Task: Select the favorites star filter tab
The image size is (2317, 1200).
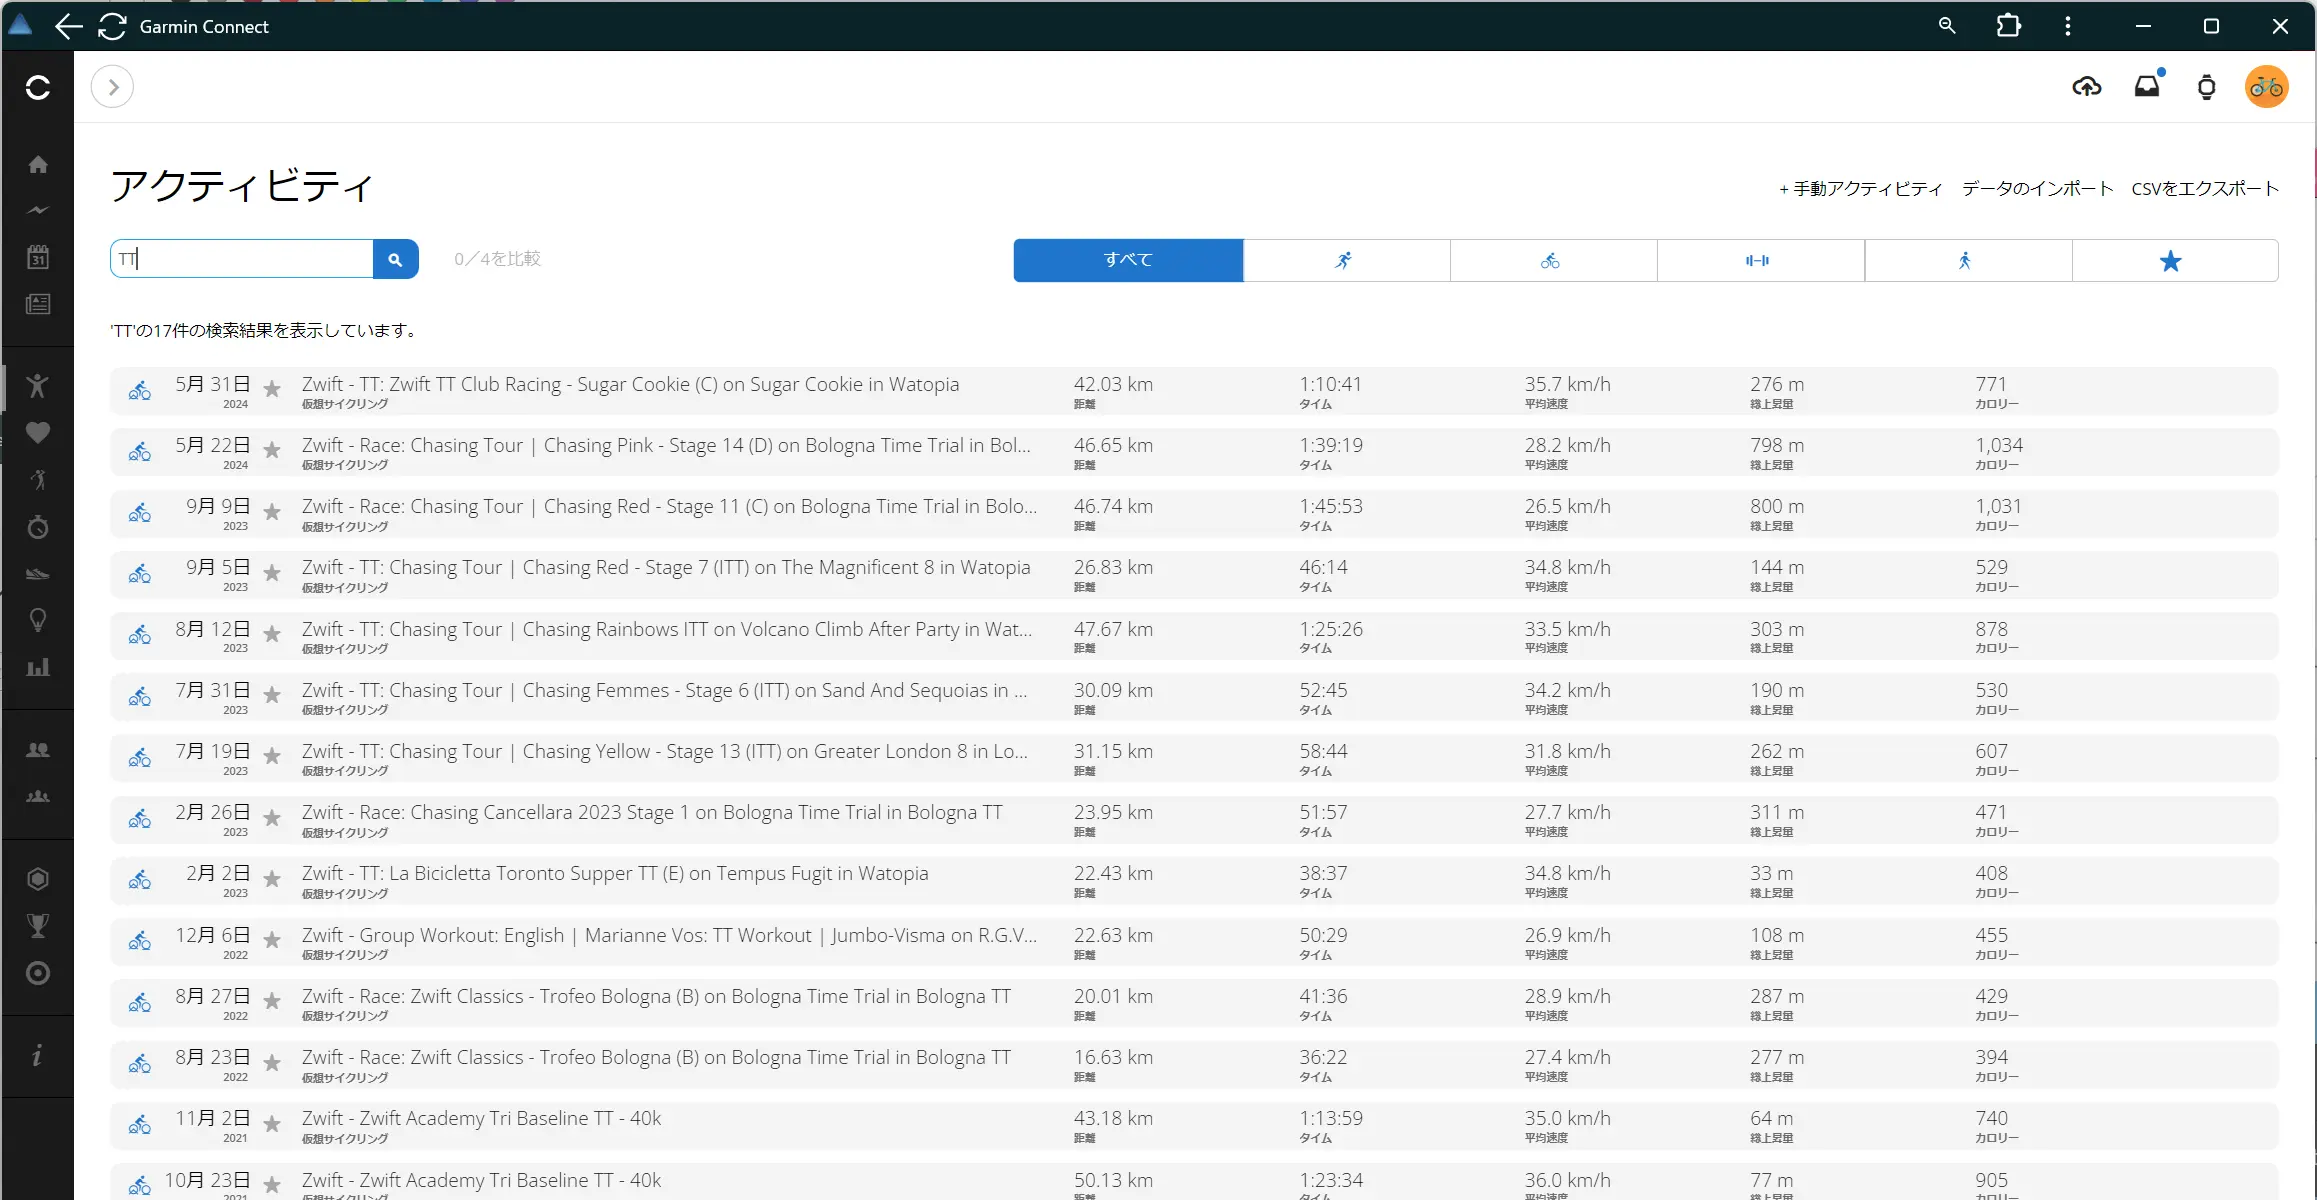Action: pyautogui.click(x=2175, y=260)
